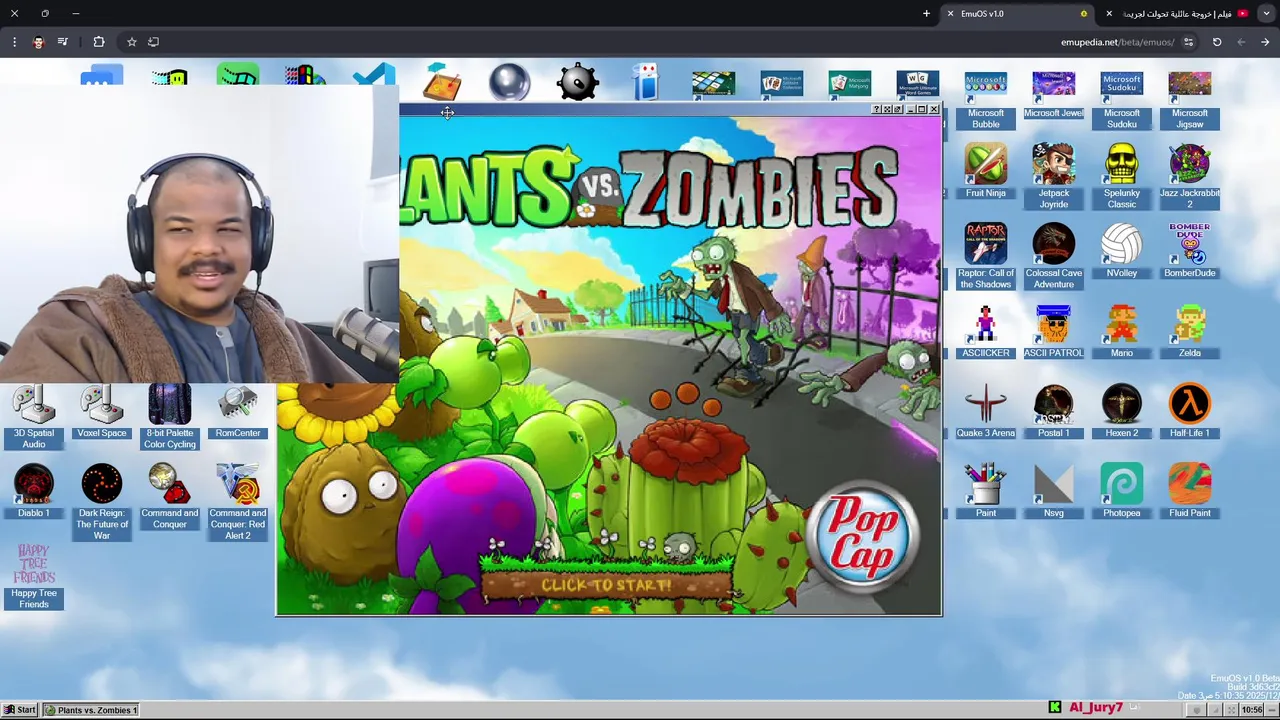Launch the Microsoft Mahjong shortcut

pyautogui.click(x=849, y=84)
